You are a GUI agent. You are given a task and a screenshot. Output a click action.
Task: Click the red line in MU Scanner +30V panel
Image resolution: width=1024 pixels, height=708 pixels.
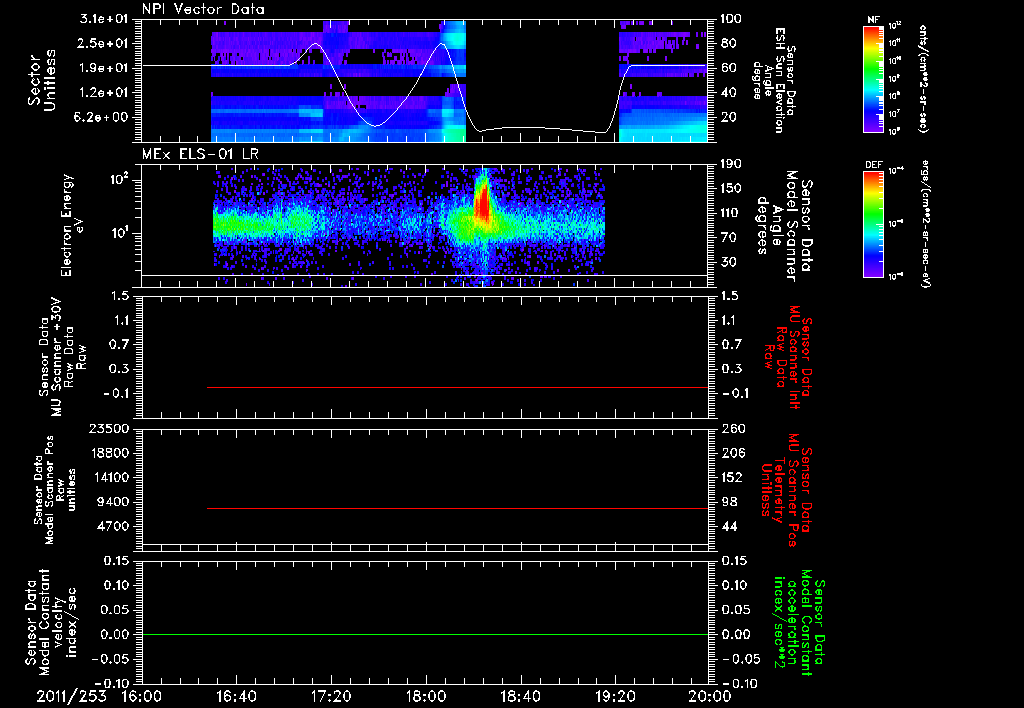(x=457, y=387)
